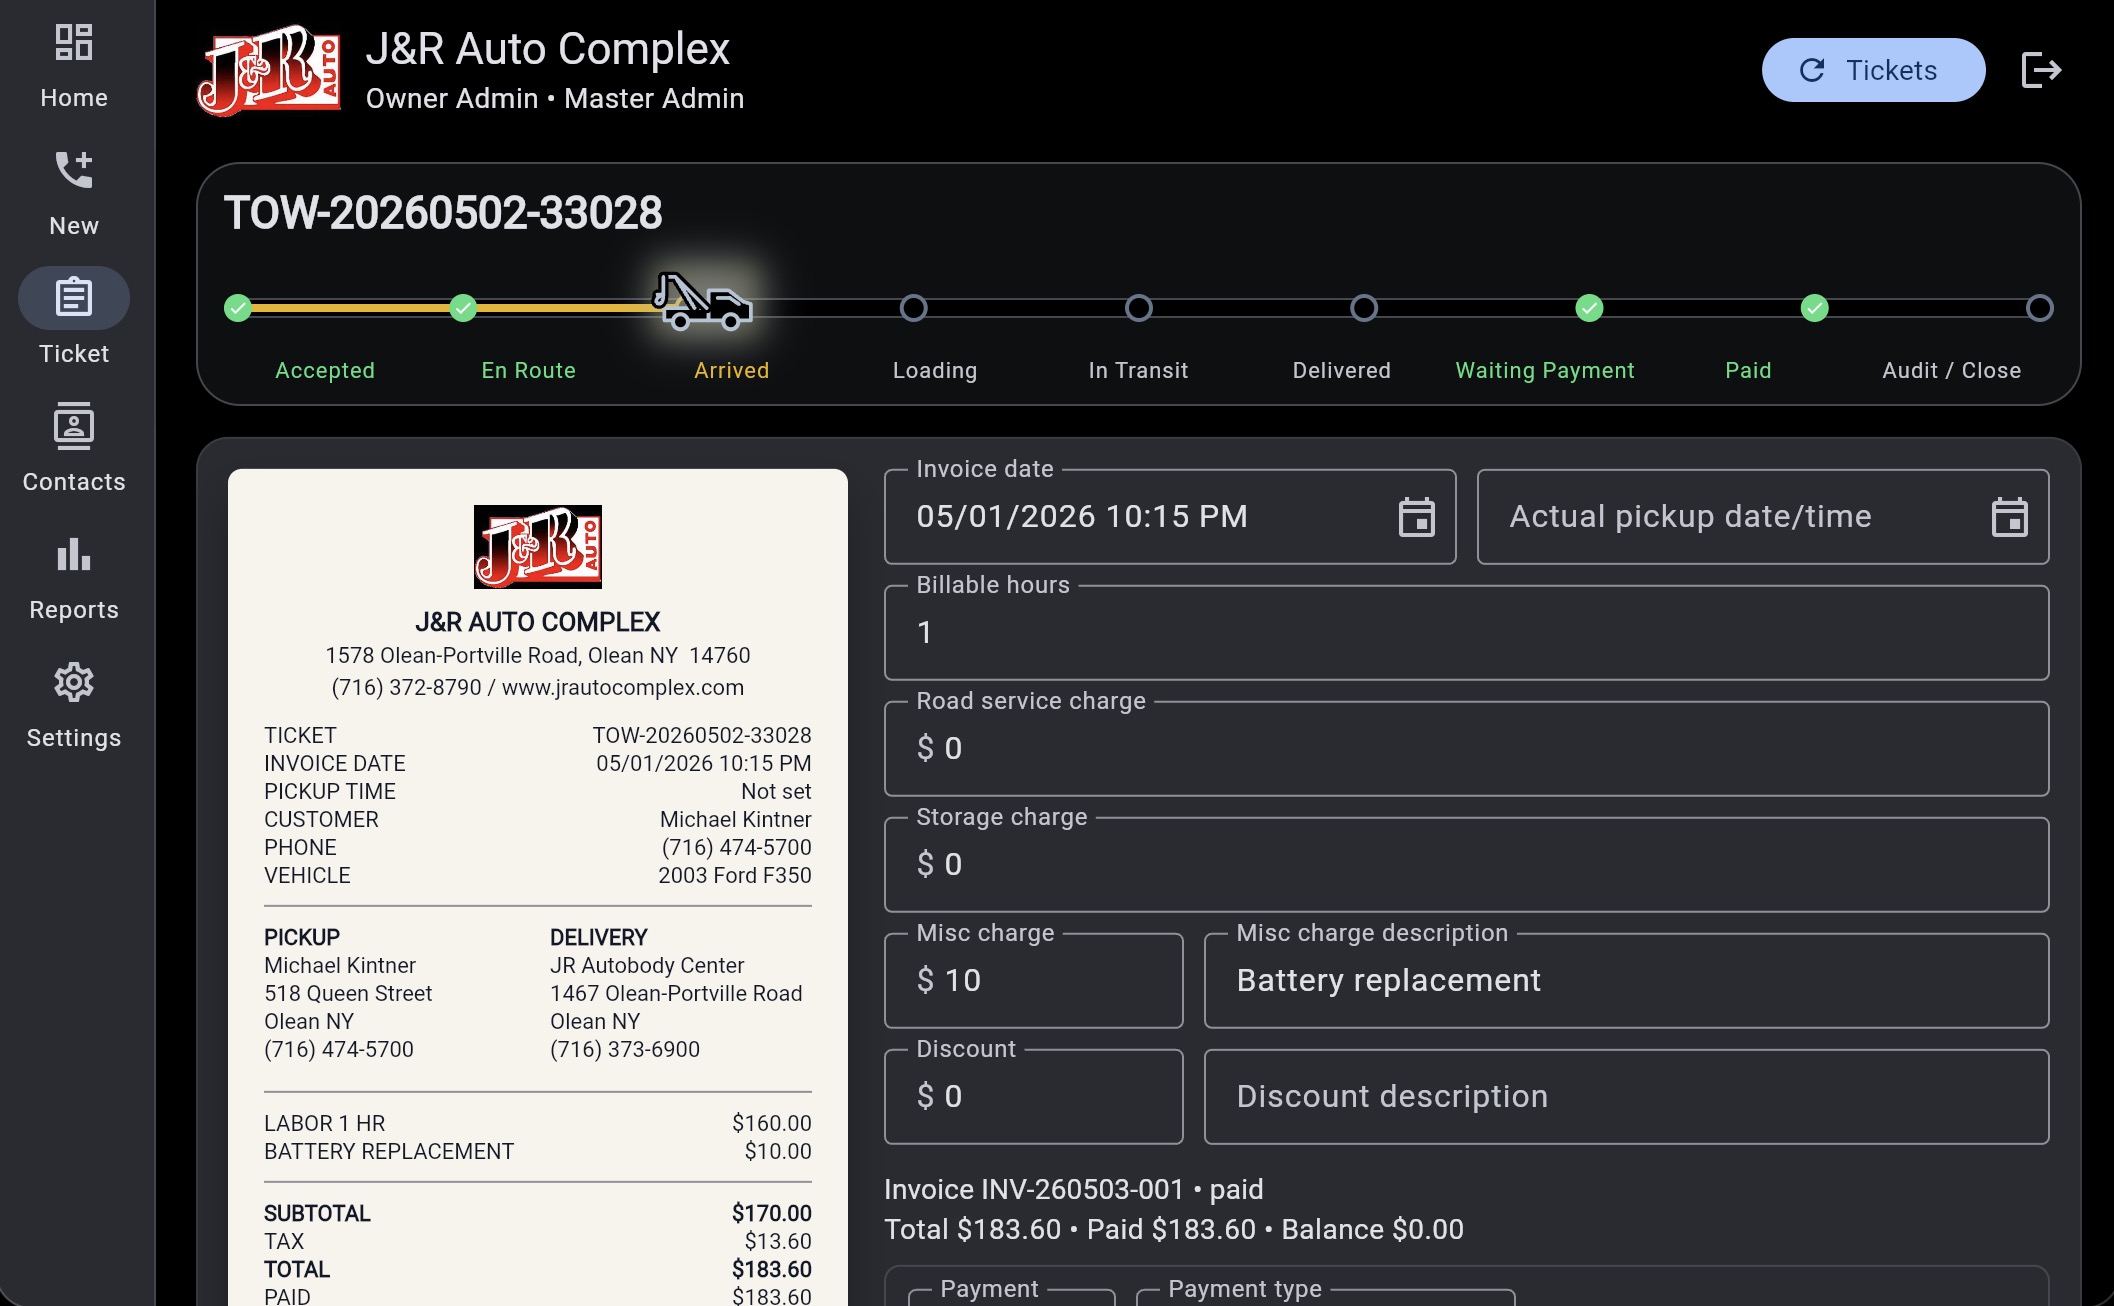Click the Misc charge description field
The height and width of the screenshot is (1306, 2114).
1627,981
